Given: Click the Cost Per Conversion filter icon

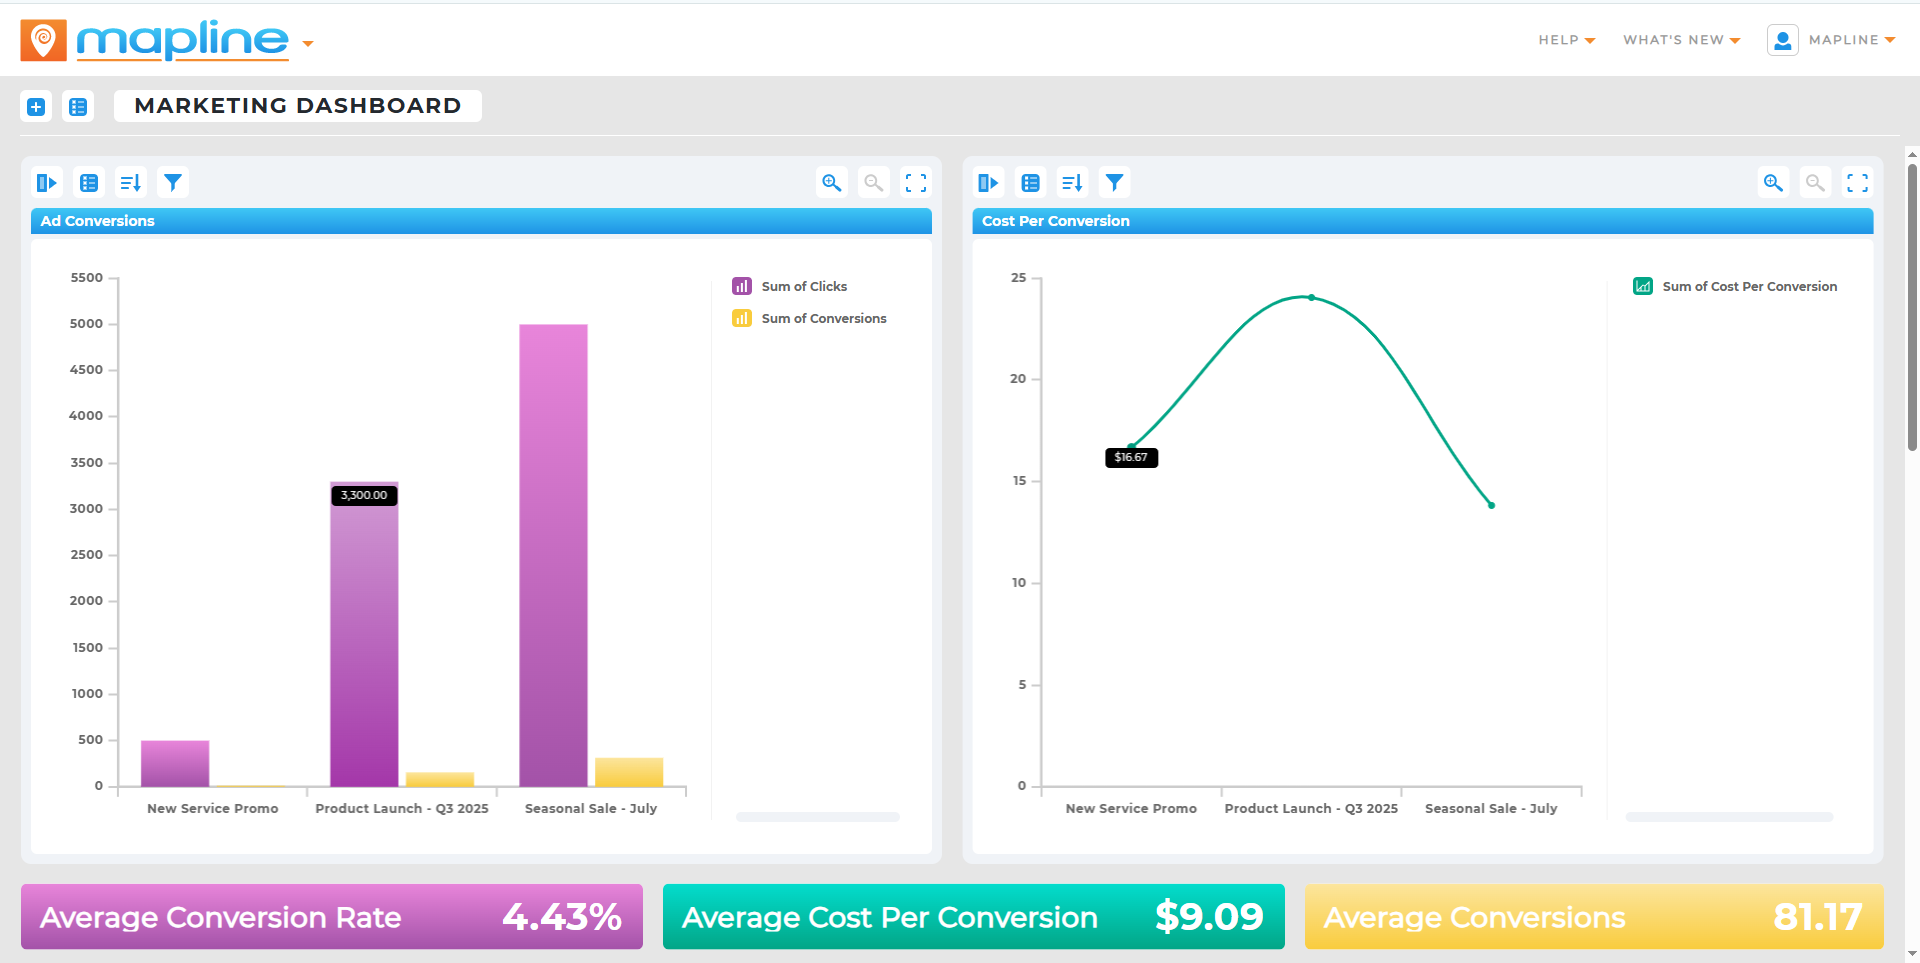Looking at the screenshot, I should click(x=1114, y=183).
